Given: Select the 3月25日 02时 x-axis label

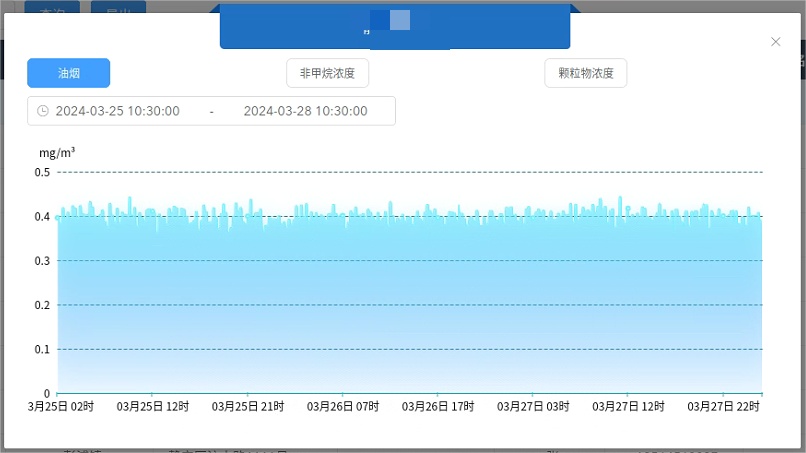Looking at the screenshot, I should point(62,407).
